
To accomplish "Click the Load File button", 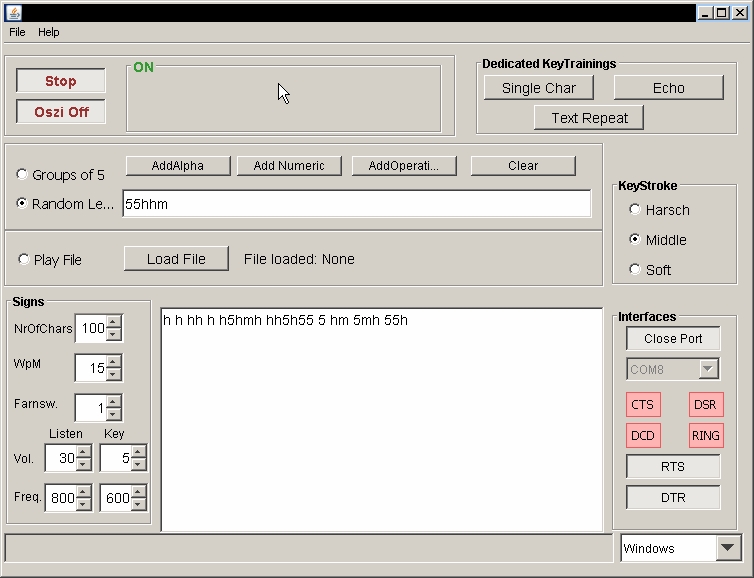I will [x=176, y=259].
